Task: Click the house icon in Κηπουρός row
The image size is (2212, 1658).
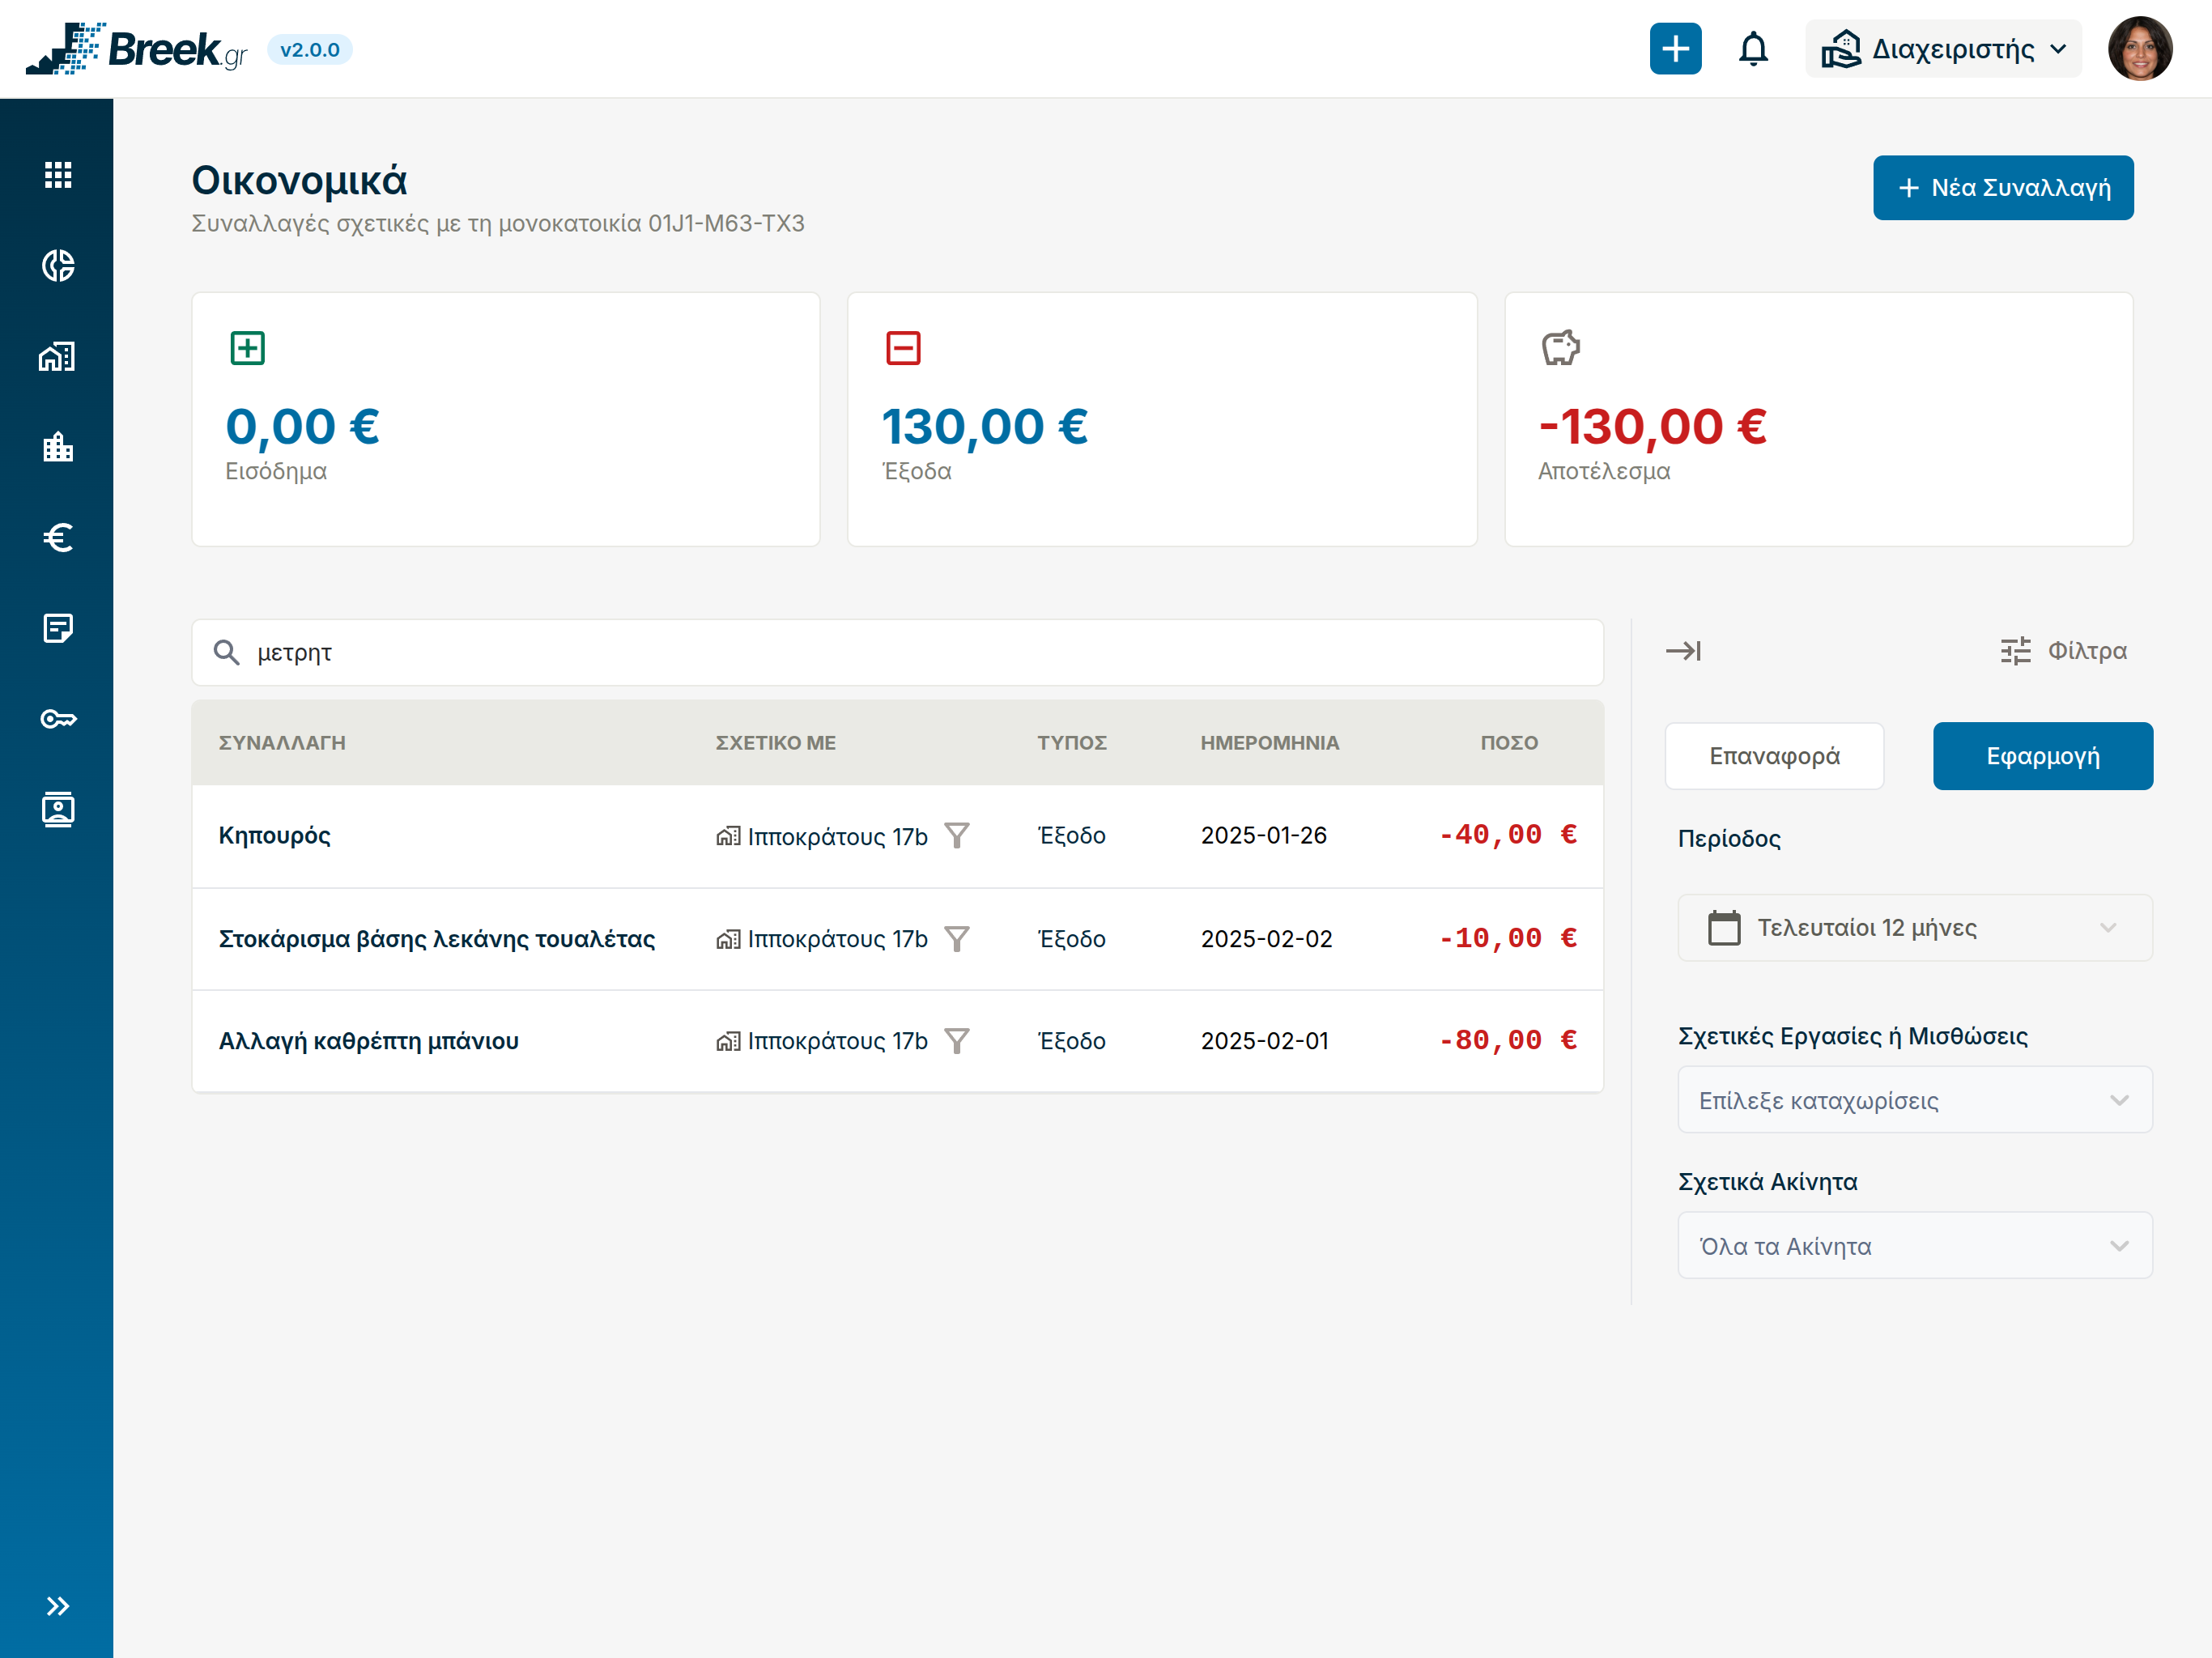Action: pos(728,836)
